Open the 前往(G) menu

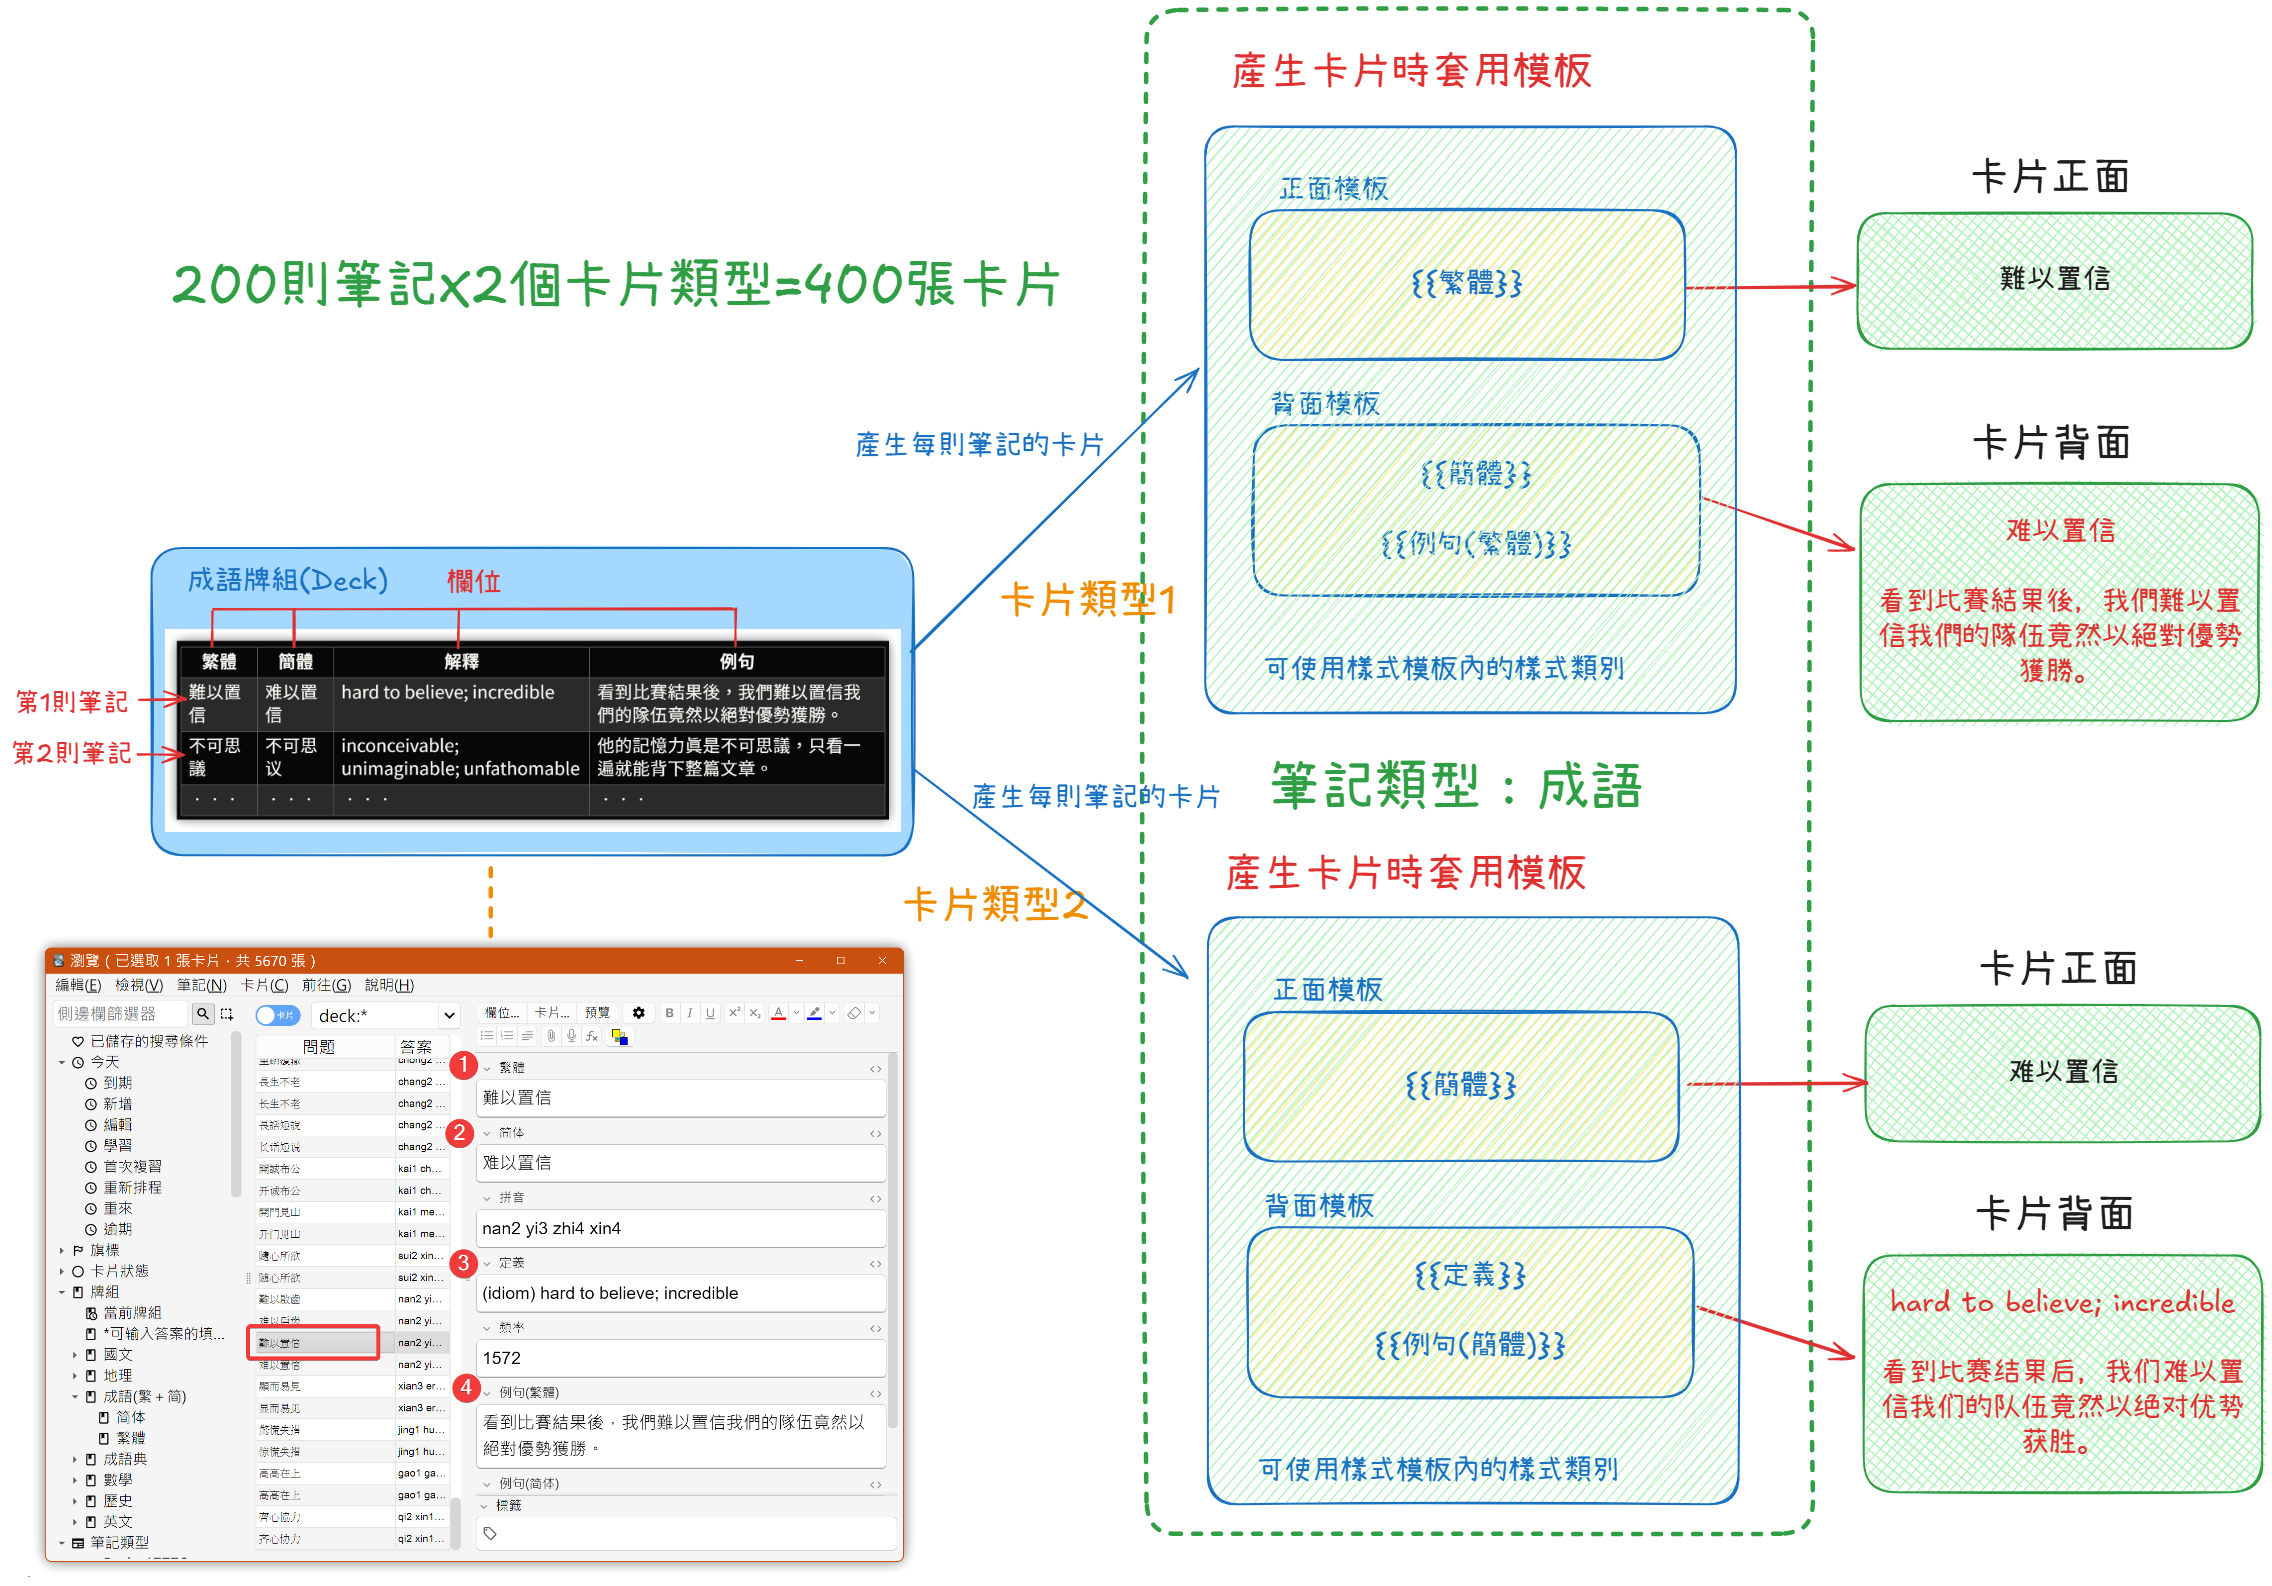326,985
